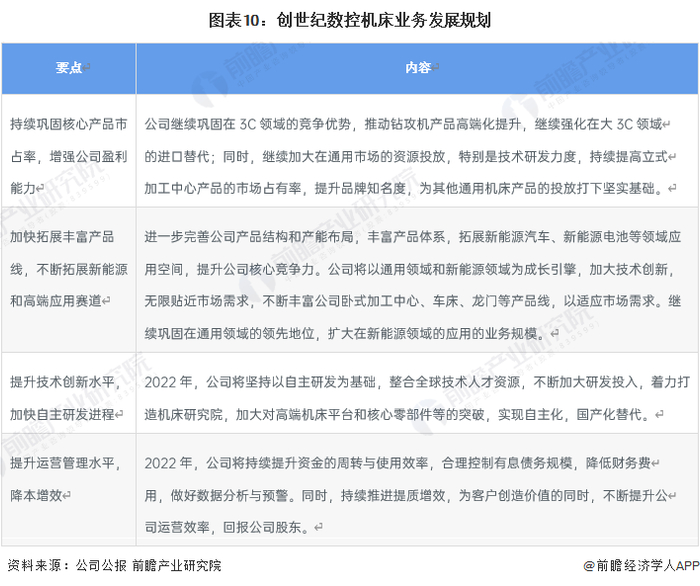This screenshot has width=700, height=586.
Task: Click the cell 持续巩固核心产品市占率，增强公司盈利能力
Action: tap(69, 150)
